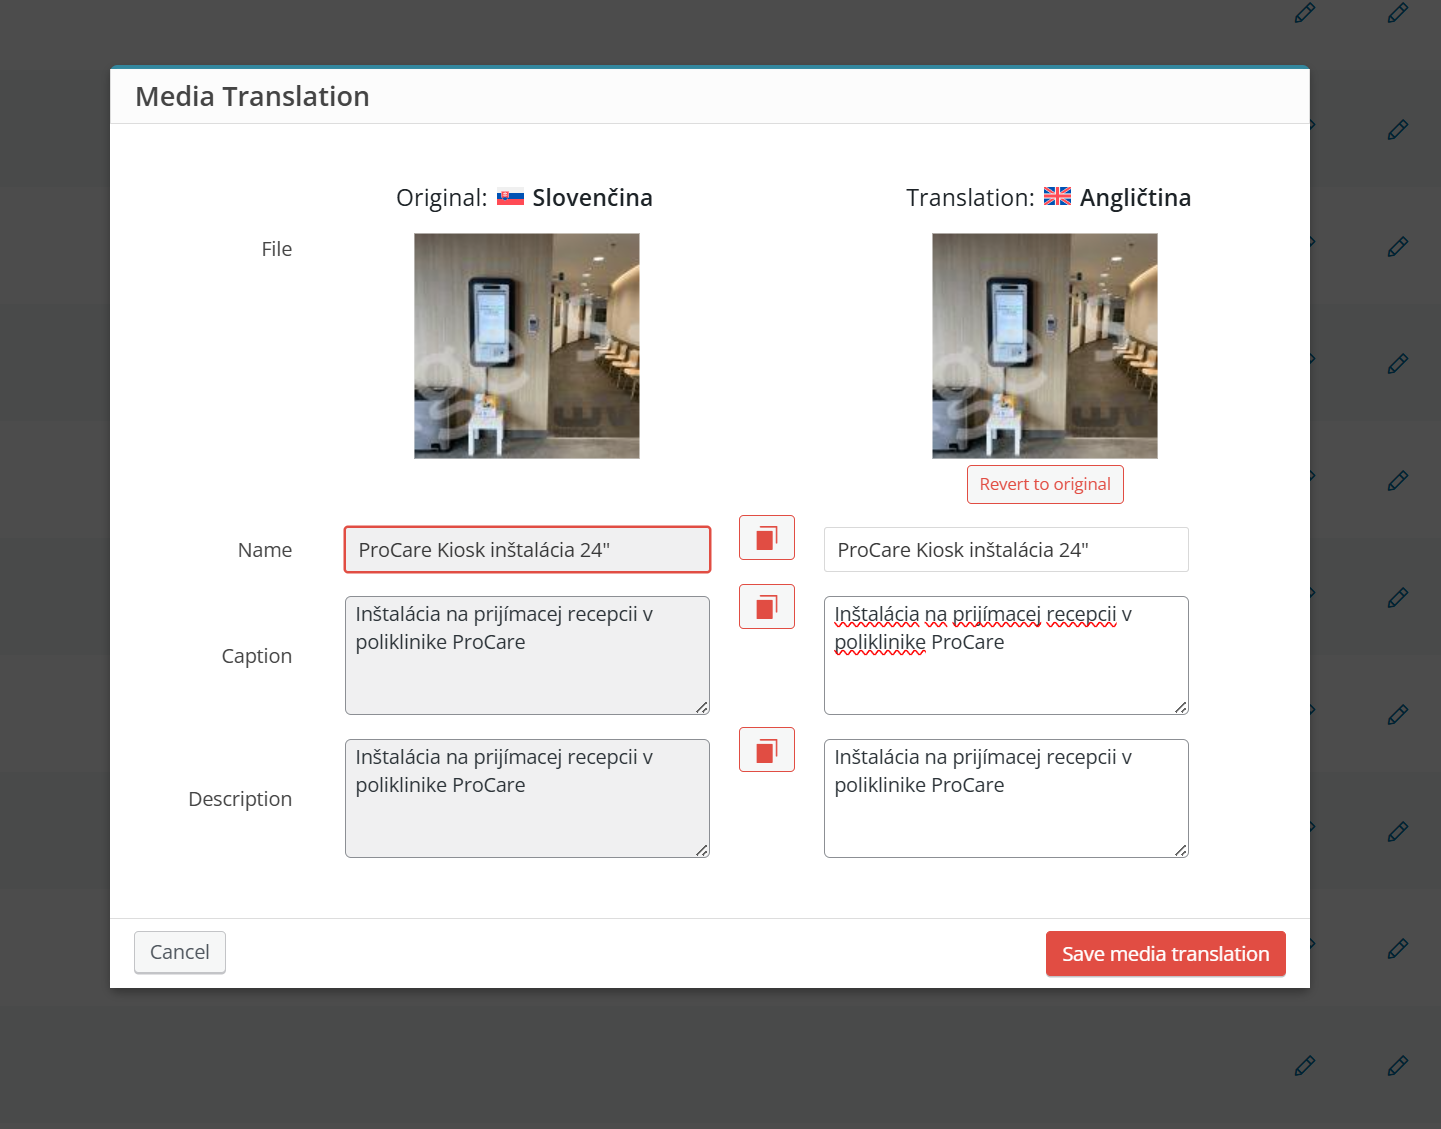Grab resize handle of translated Description textarea
Viewport: 1441px width, 1129px height.
[x=1181, y=850]
